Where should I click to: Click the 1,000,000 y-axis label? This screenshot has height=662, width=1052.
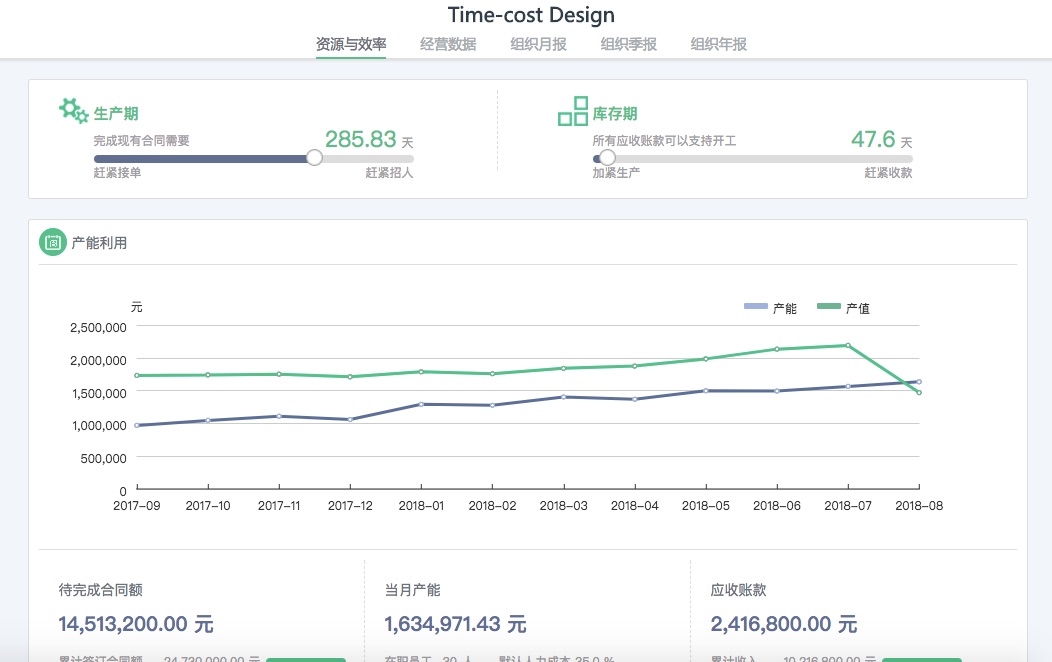pos(99,425)
